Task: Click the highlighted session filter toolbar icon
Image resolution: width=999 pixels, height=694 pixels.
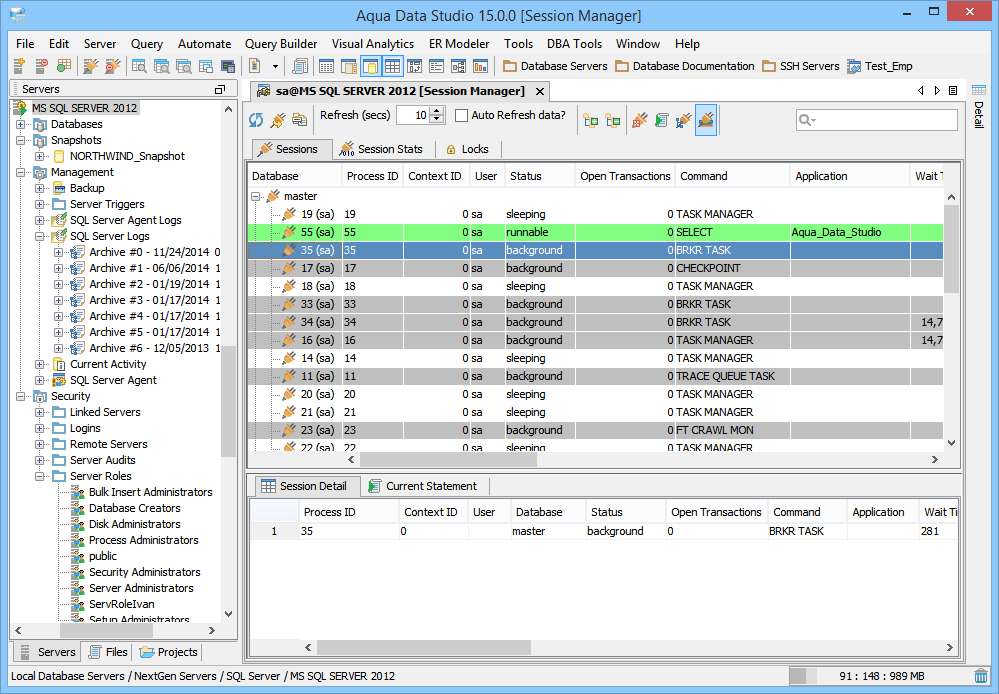Action: 706,120
